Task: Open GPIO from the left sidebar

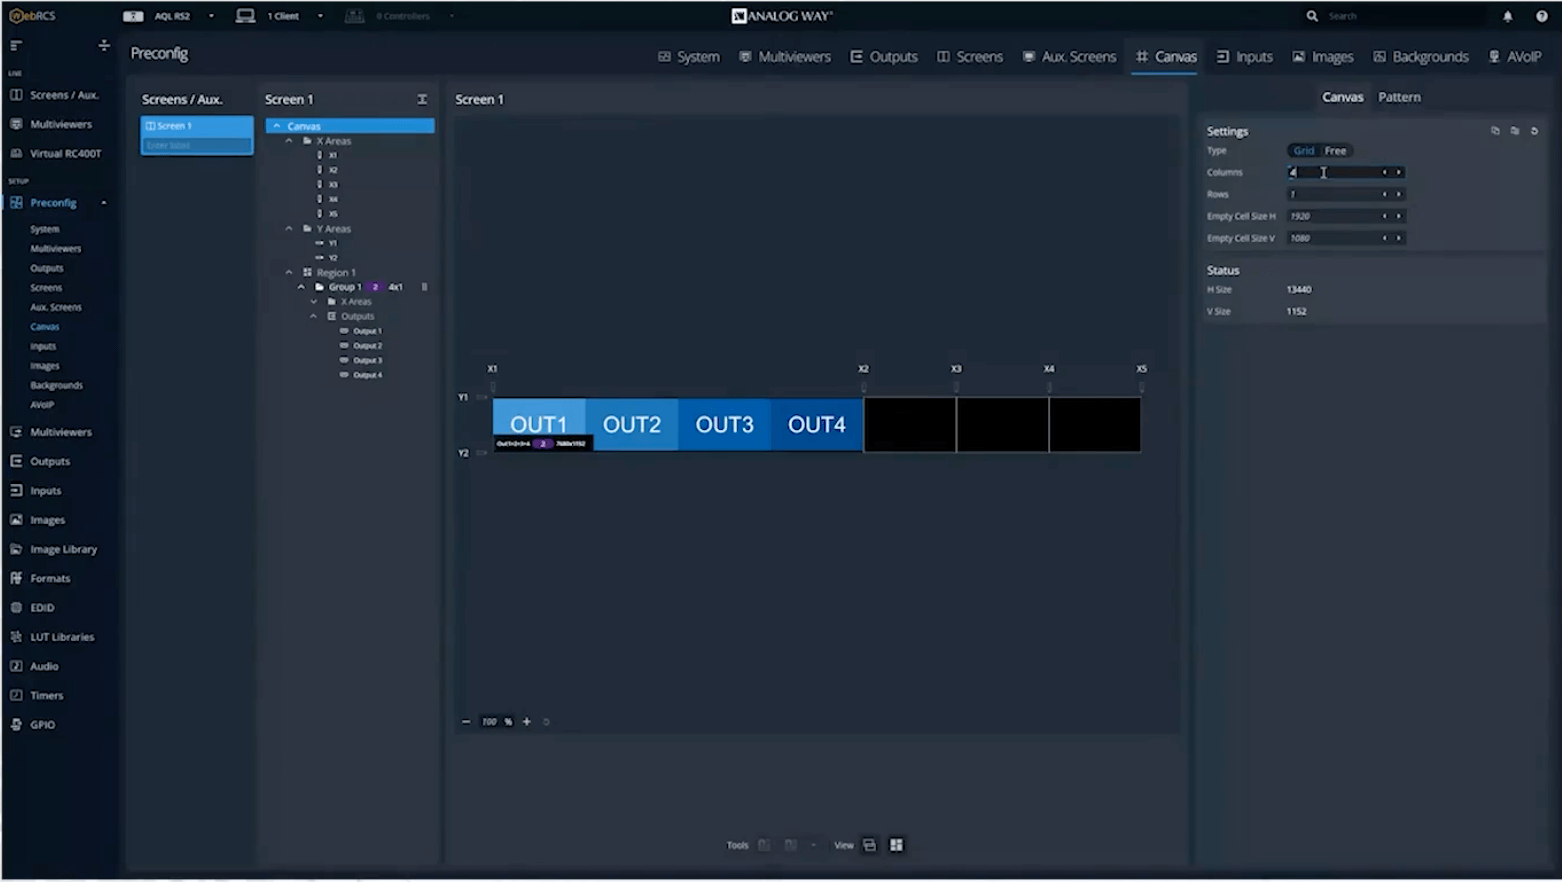Action: tap(42, 724)
